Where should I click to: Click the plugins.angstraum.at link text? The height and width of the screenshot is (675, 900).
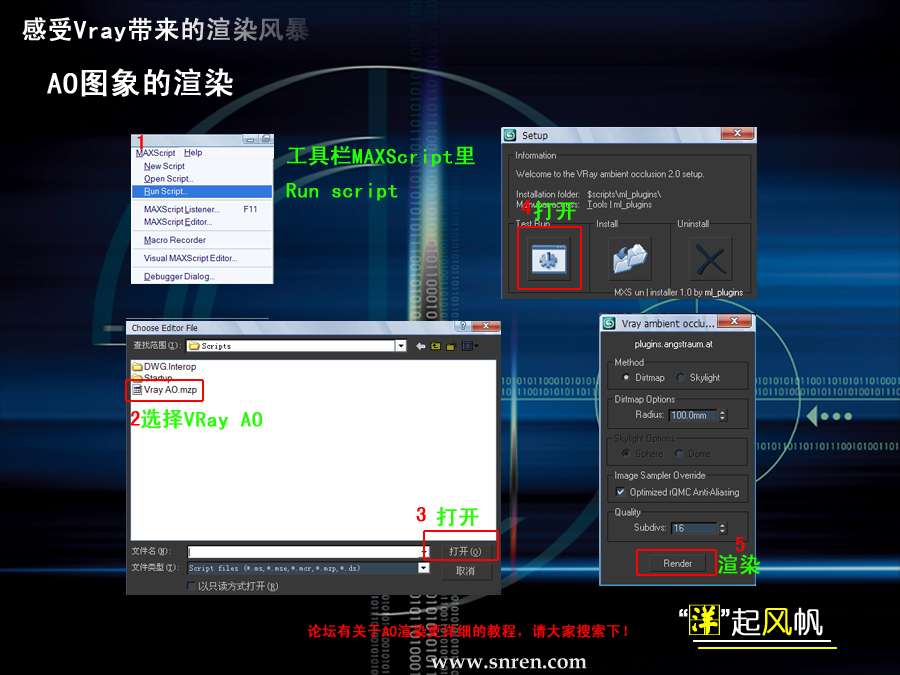pyautogui.click(x=673, y=344)
